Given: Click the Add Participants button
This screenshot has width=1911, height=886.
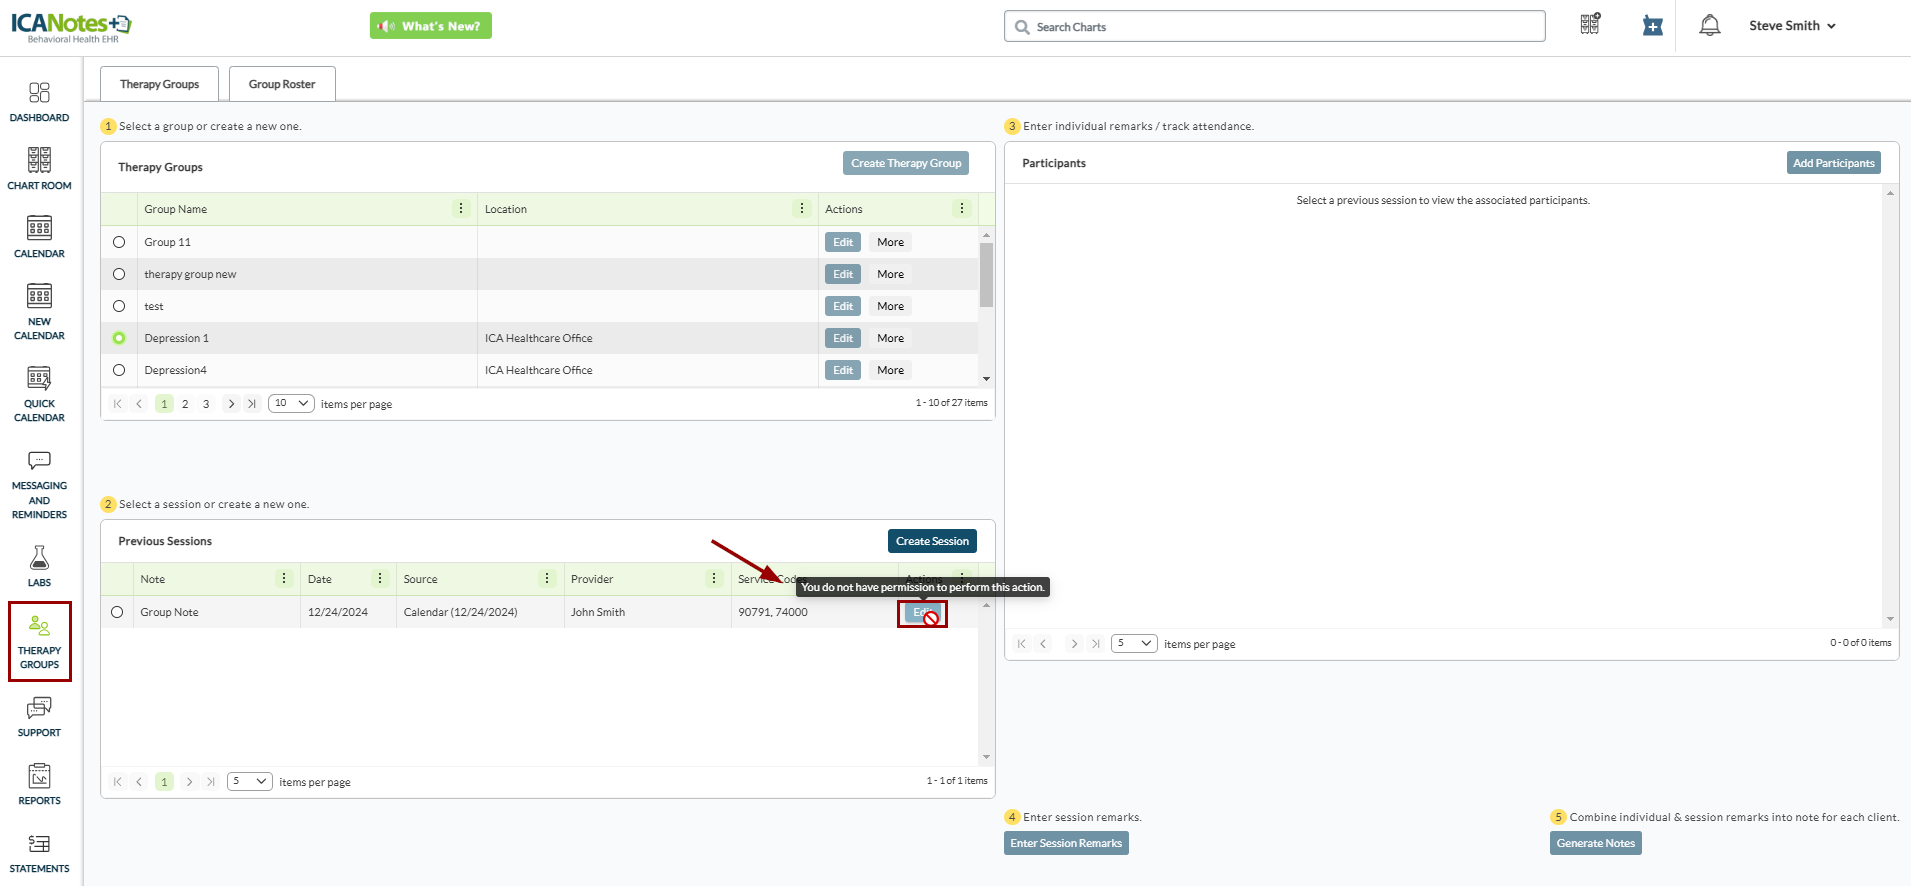Looking at the screenshot, I should 1832,163.
